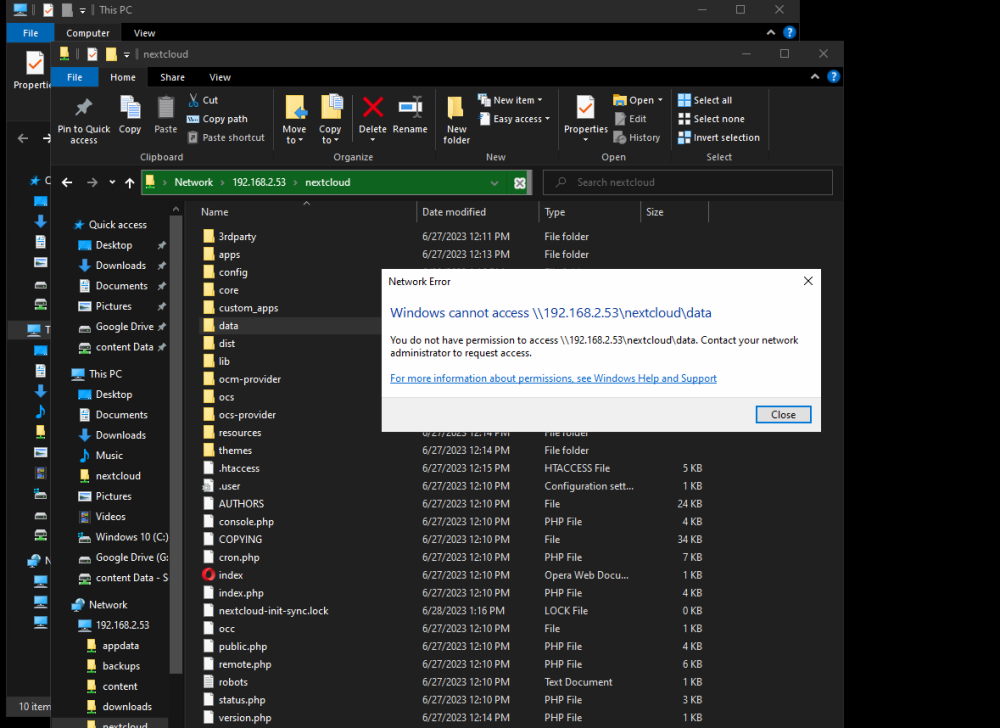
Task: Click Network in the address breadcrumb
Action: (x=193, y=182)
